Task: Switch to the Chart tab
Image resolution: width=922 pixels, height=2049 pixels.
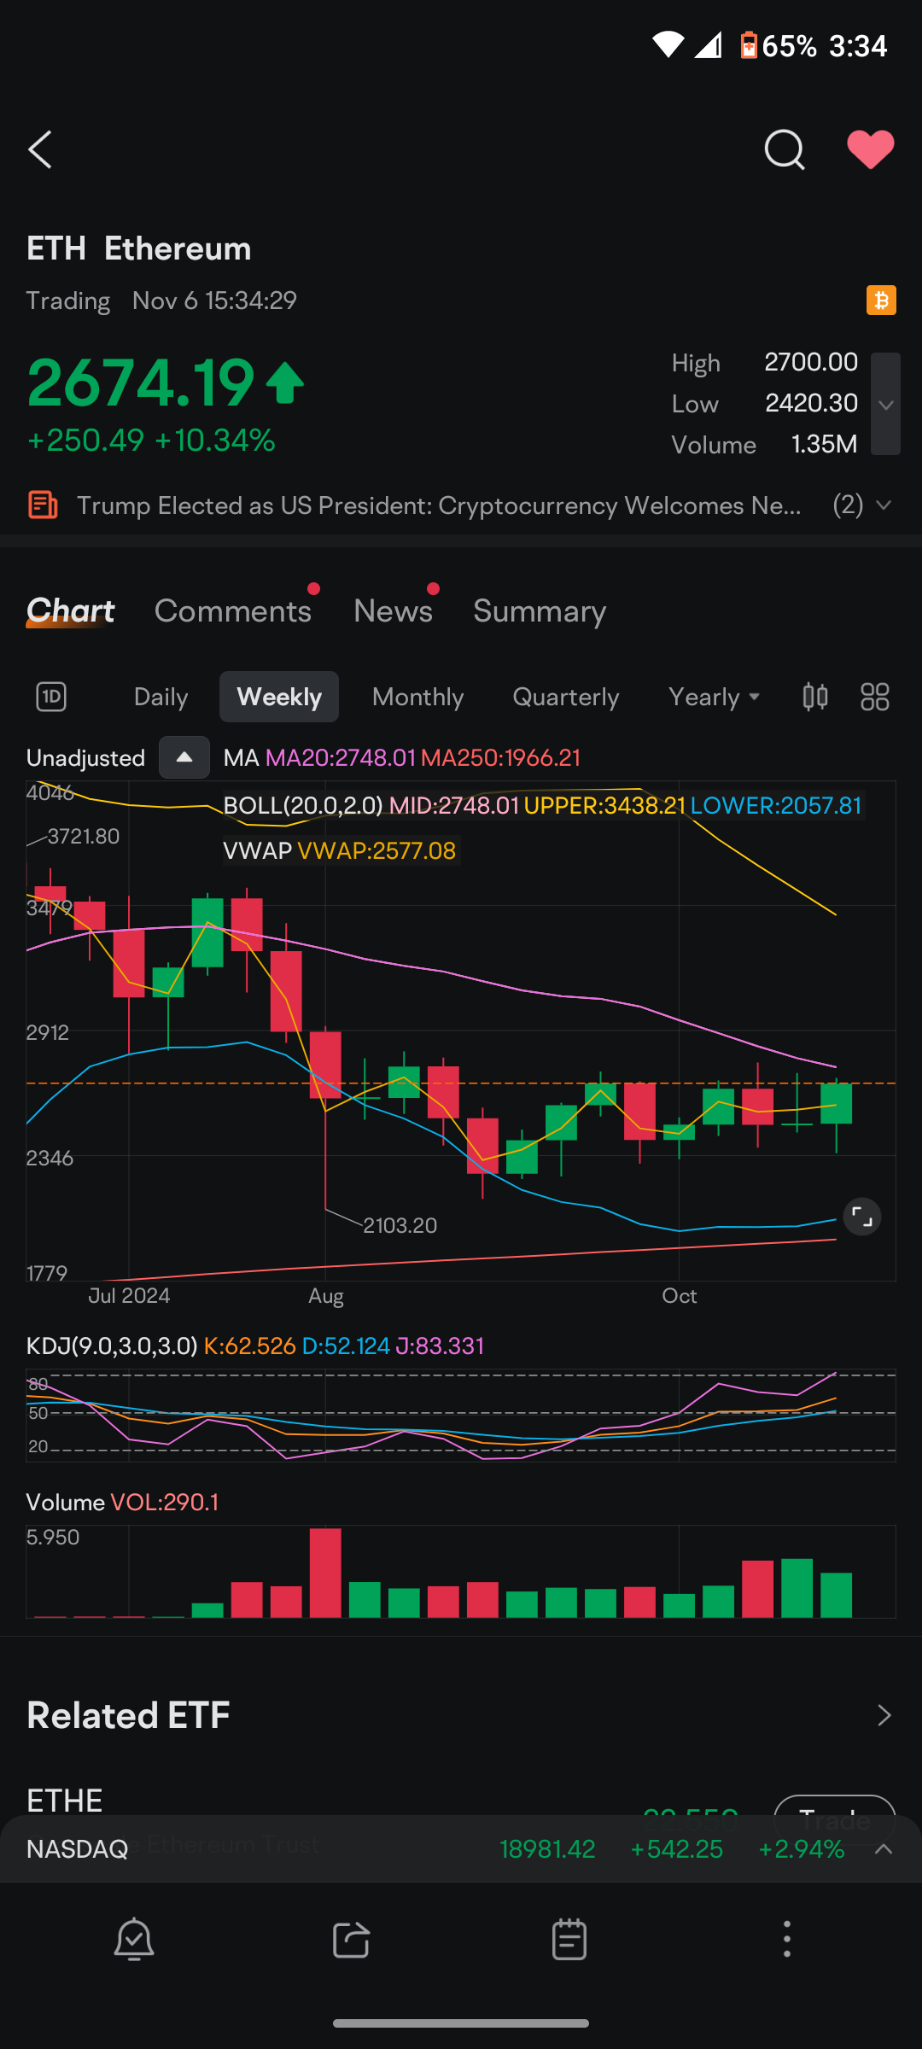Action: [70, 611]
